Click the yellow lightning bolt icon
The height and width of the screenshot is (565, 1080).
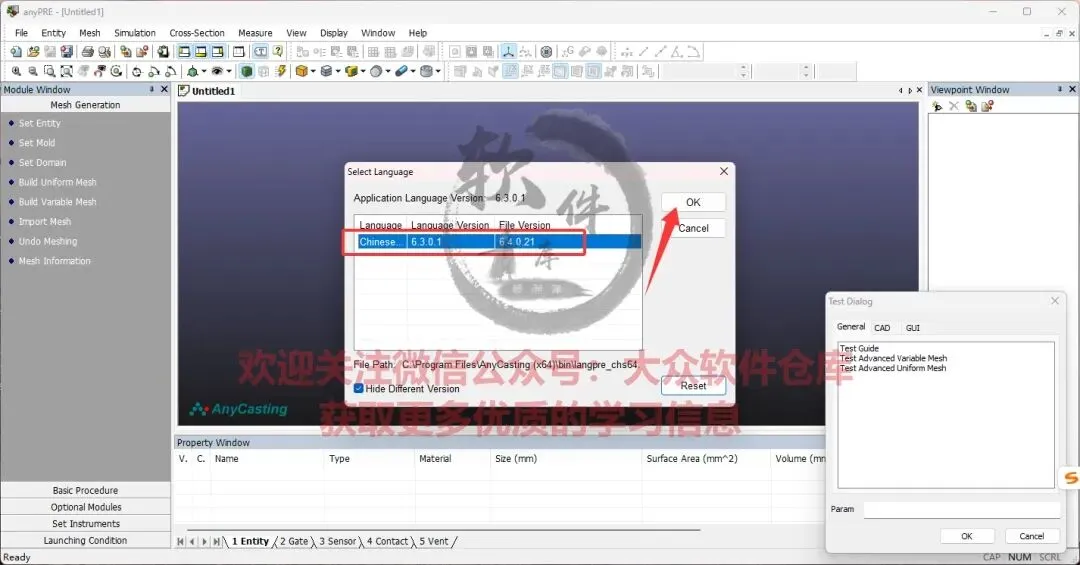point(281,71)
